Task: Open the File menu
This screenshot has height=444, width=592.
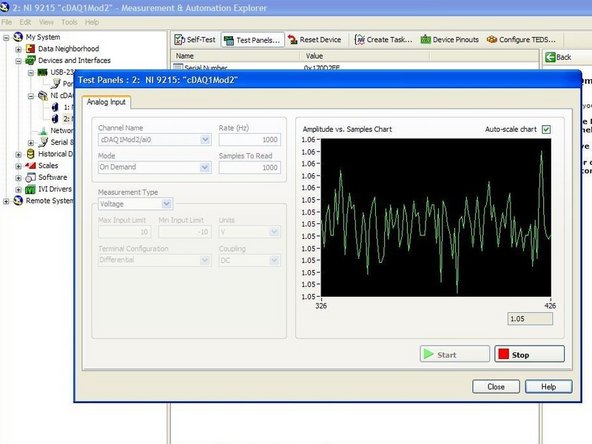Action: tap(7, 22)
